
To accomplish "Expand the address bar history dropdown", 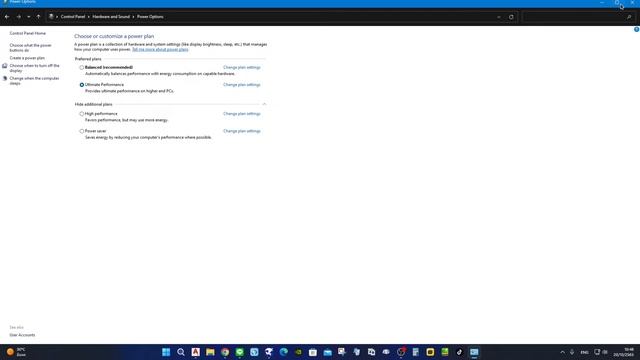I will [x=499, y=17].
